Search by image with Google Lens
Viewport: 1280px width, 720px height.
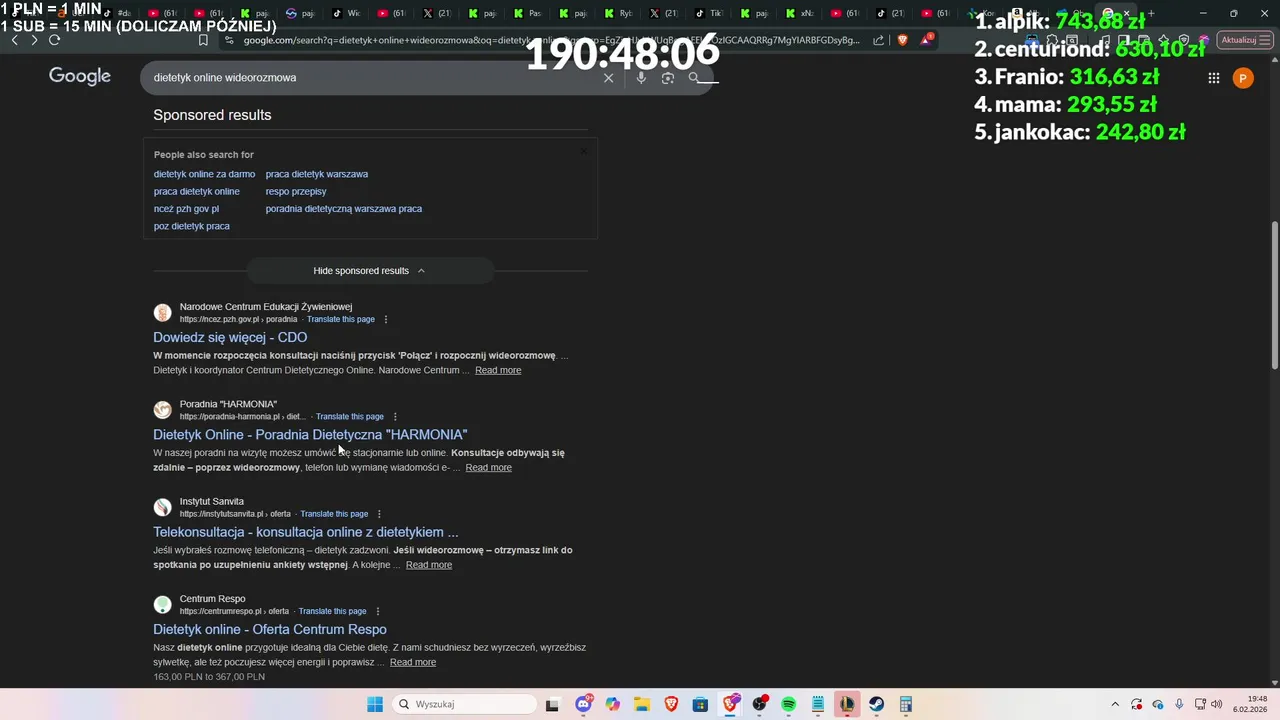tap(668, 78)
